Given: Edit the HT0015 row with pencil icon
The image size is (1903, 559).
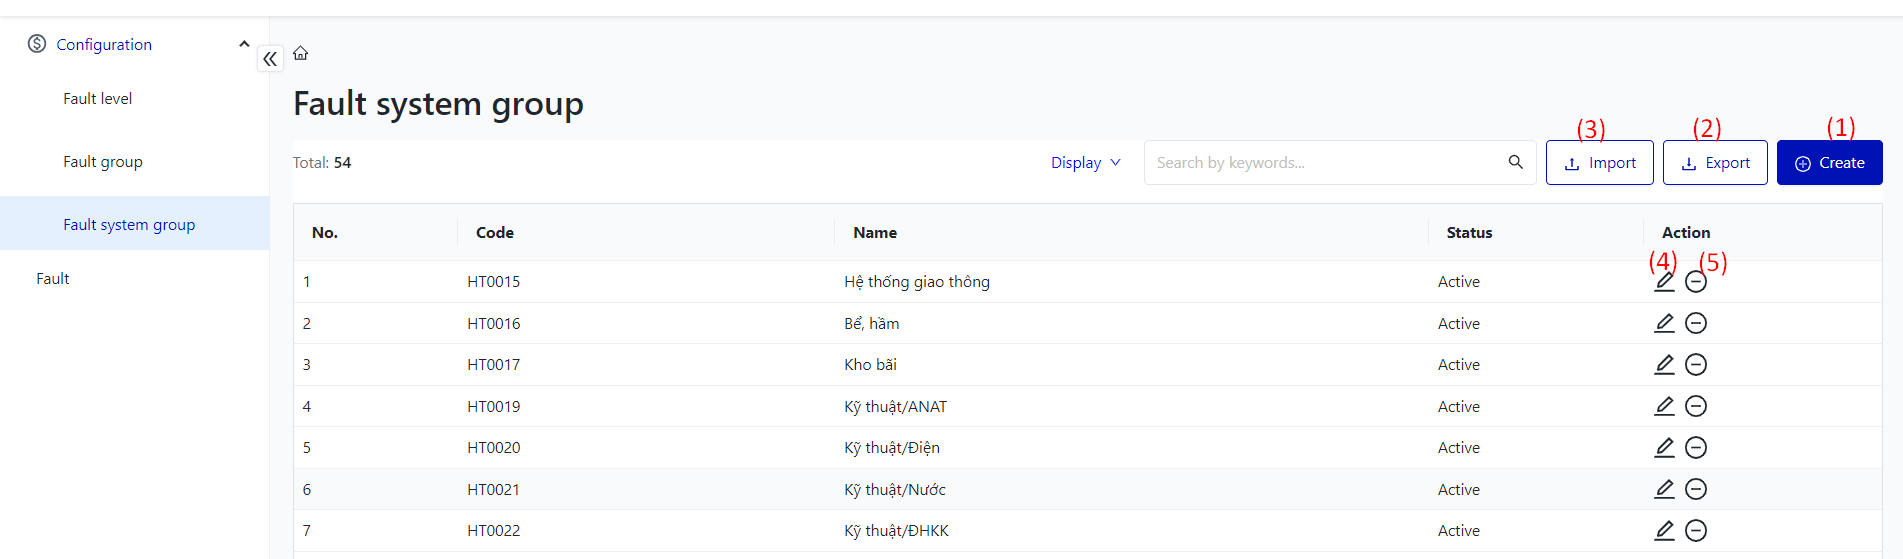Looking at the screenshot, I should click(1664, 282).
